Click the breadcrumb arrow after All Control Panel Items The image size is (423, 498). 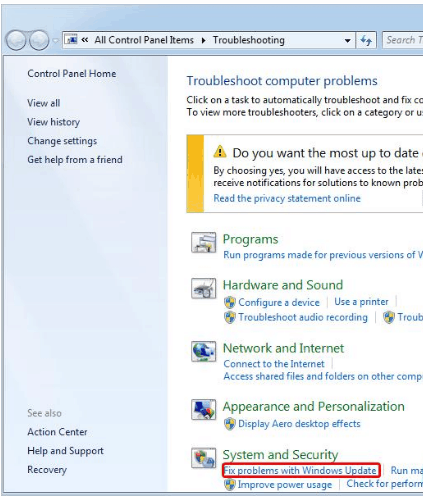(203, 40)
